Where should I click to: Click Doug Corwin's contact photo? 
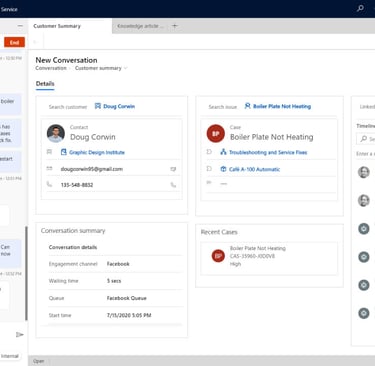coord(56,133)
